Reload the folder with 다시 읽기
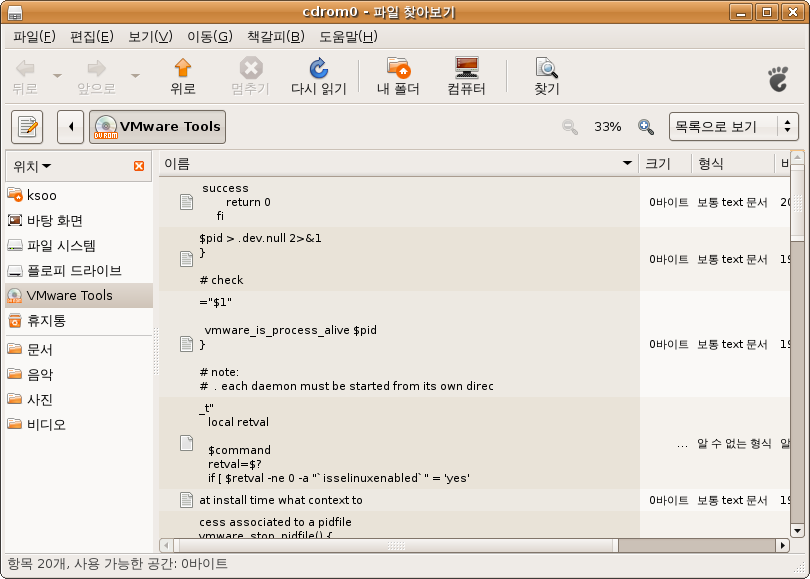 click(318, 76)
